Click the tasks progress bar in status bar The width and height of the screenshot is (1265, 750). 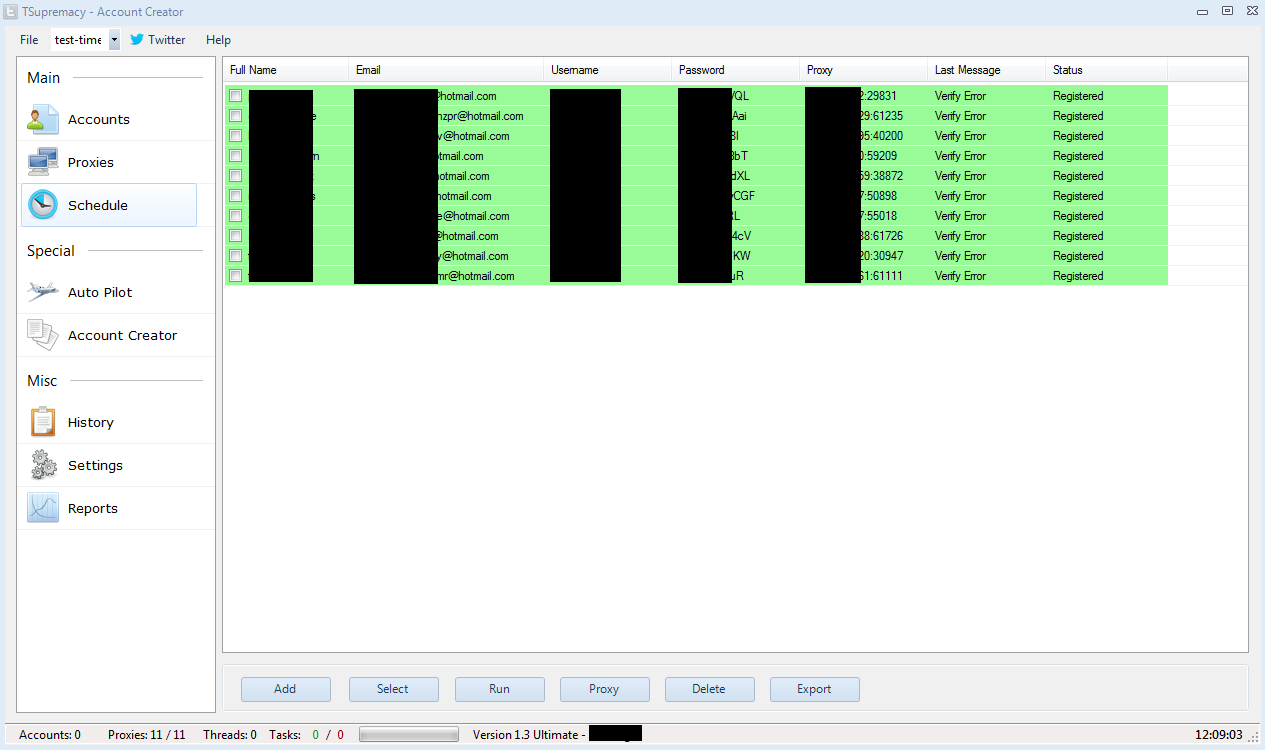(409, 735)
